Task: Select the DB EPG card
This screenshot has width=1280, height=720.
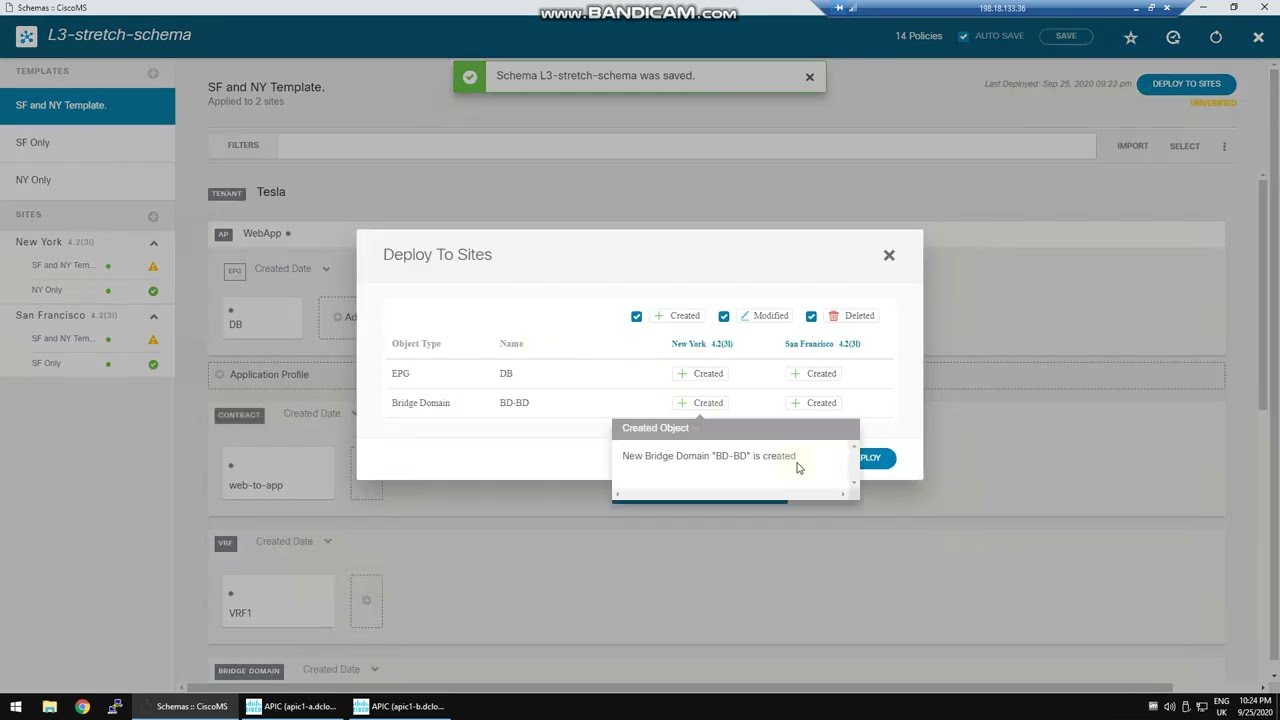Action: pos(262,317)
